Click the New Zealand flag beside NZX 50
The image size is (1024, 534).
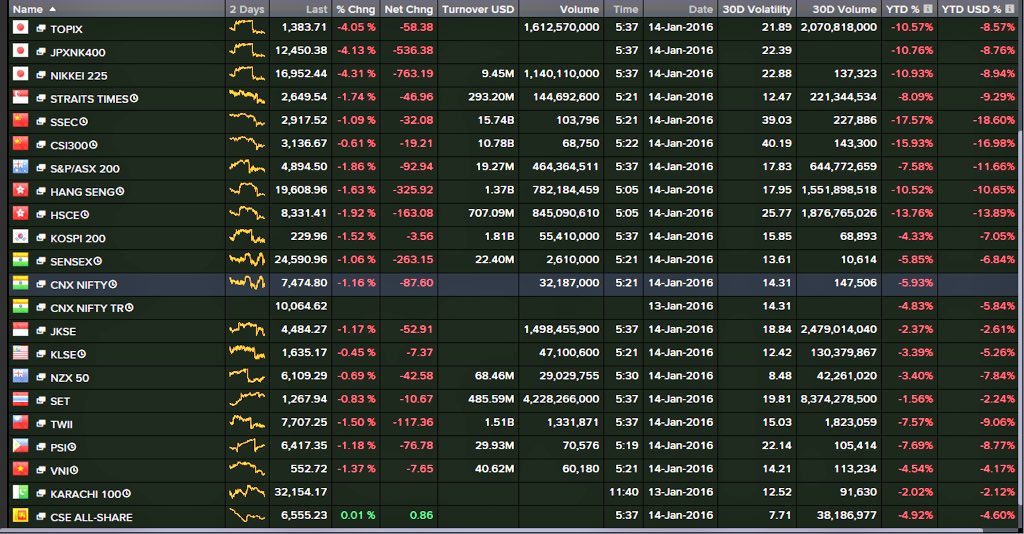coord(20,376)
